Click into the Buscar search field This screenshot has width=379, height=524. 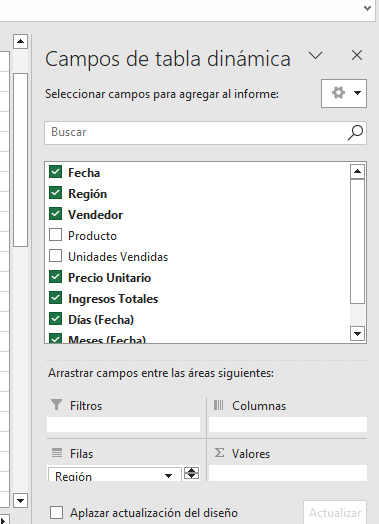(x=196, y=133)
